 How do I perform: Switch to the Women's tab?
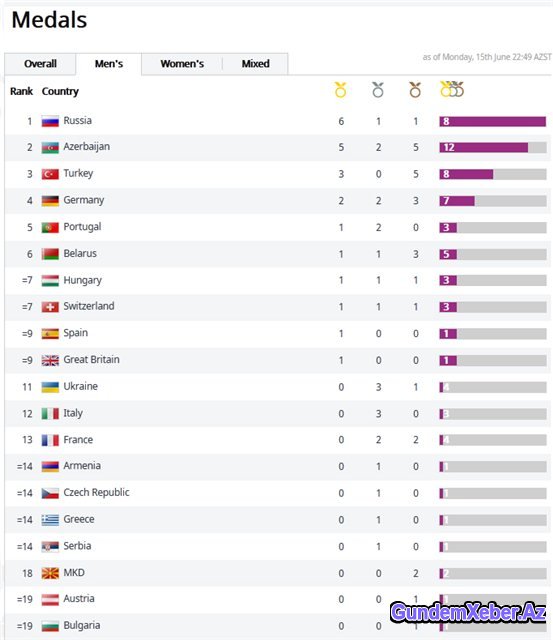[182, 64]
